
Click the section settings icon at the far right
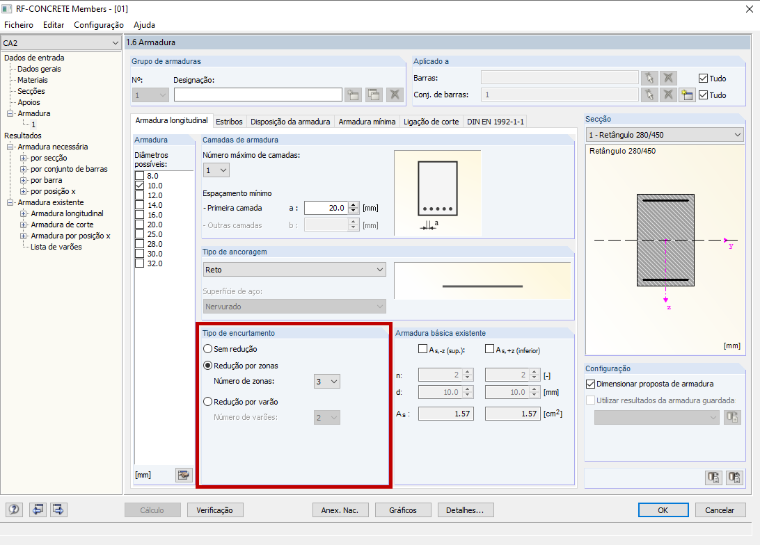(734, 478)
